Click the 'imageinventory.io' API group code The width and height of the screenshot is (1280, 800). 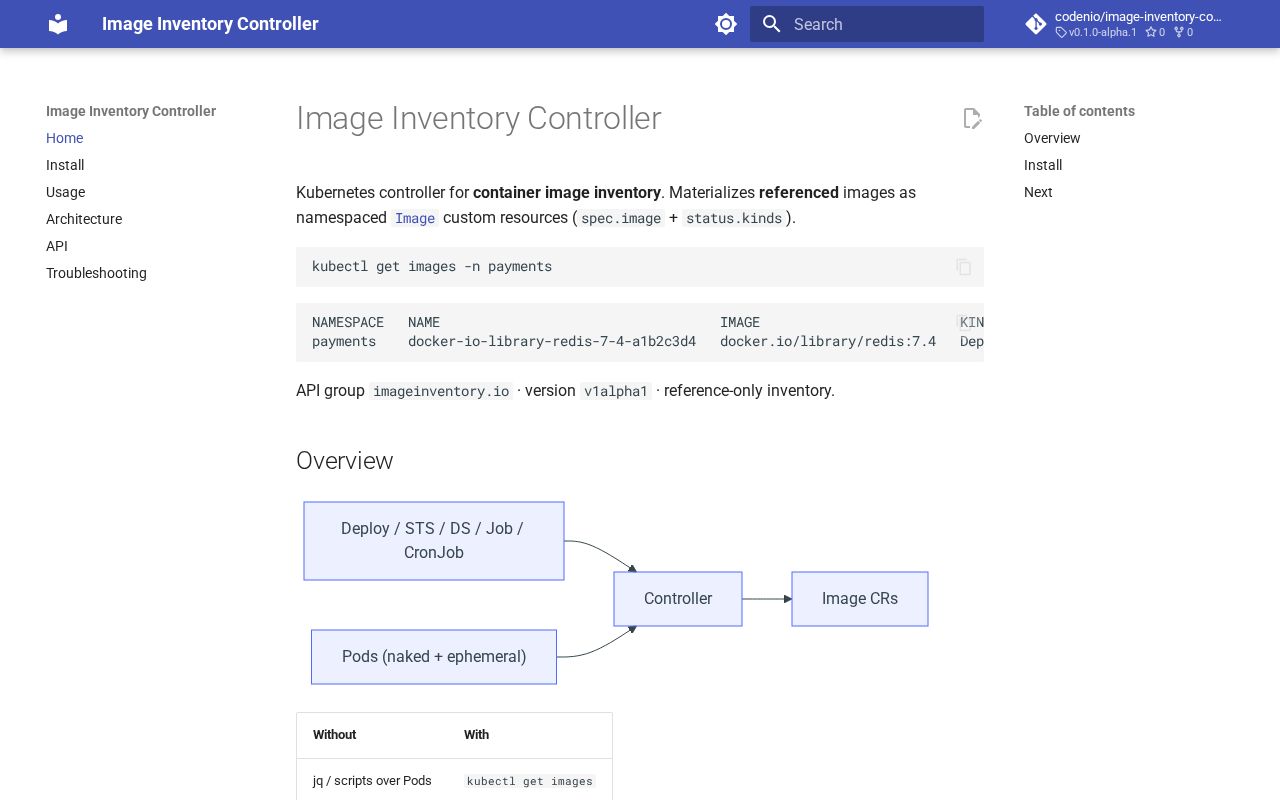point(441,391)
